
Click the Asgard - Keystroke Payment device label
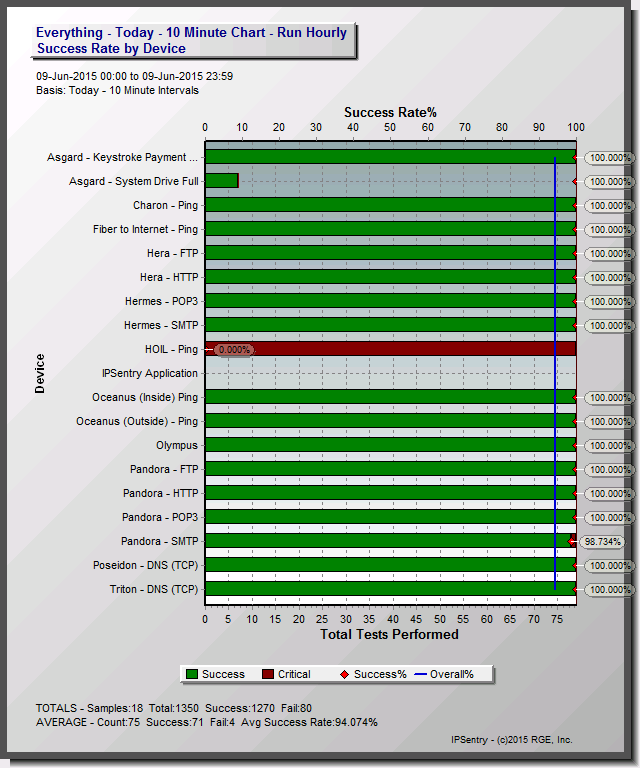tap(122, 157)
